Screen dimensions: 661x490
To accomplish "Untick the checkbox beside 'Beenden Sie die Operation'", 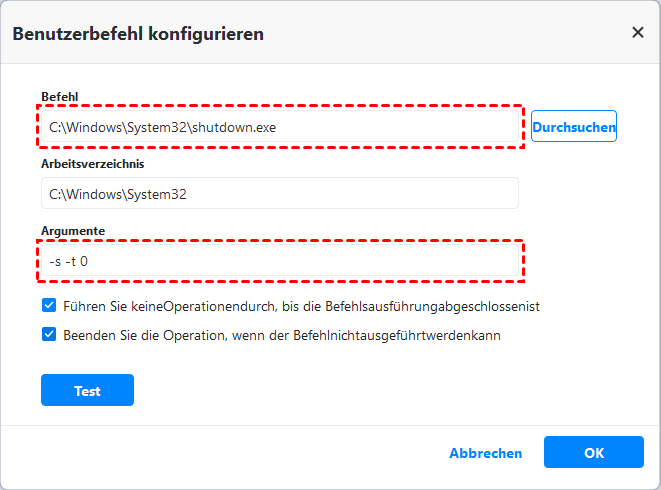I will 49,335.
